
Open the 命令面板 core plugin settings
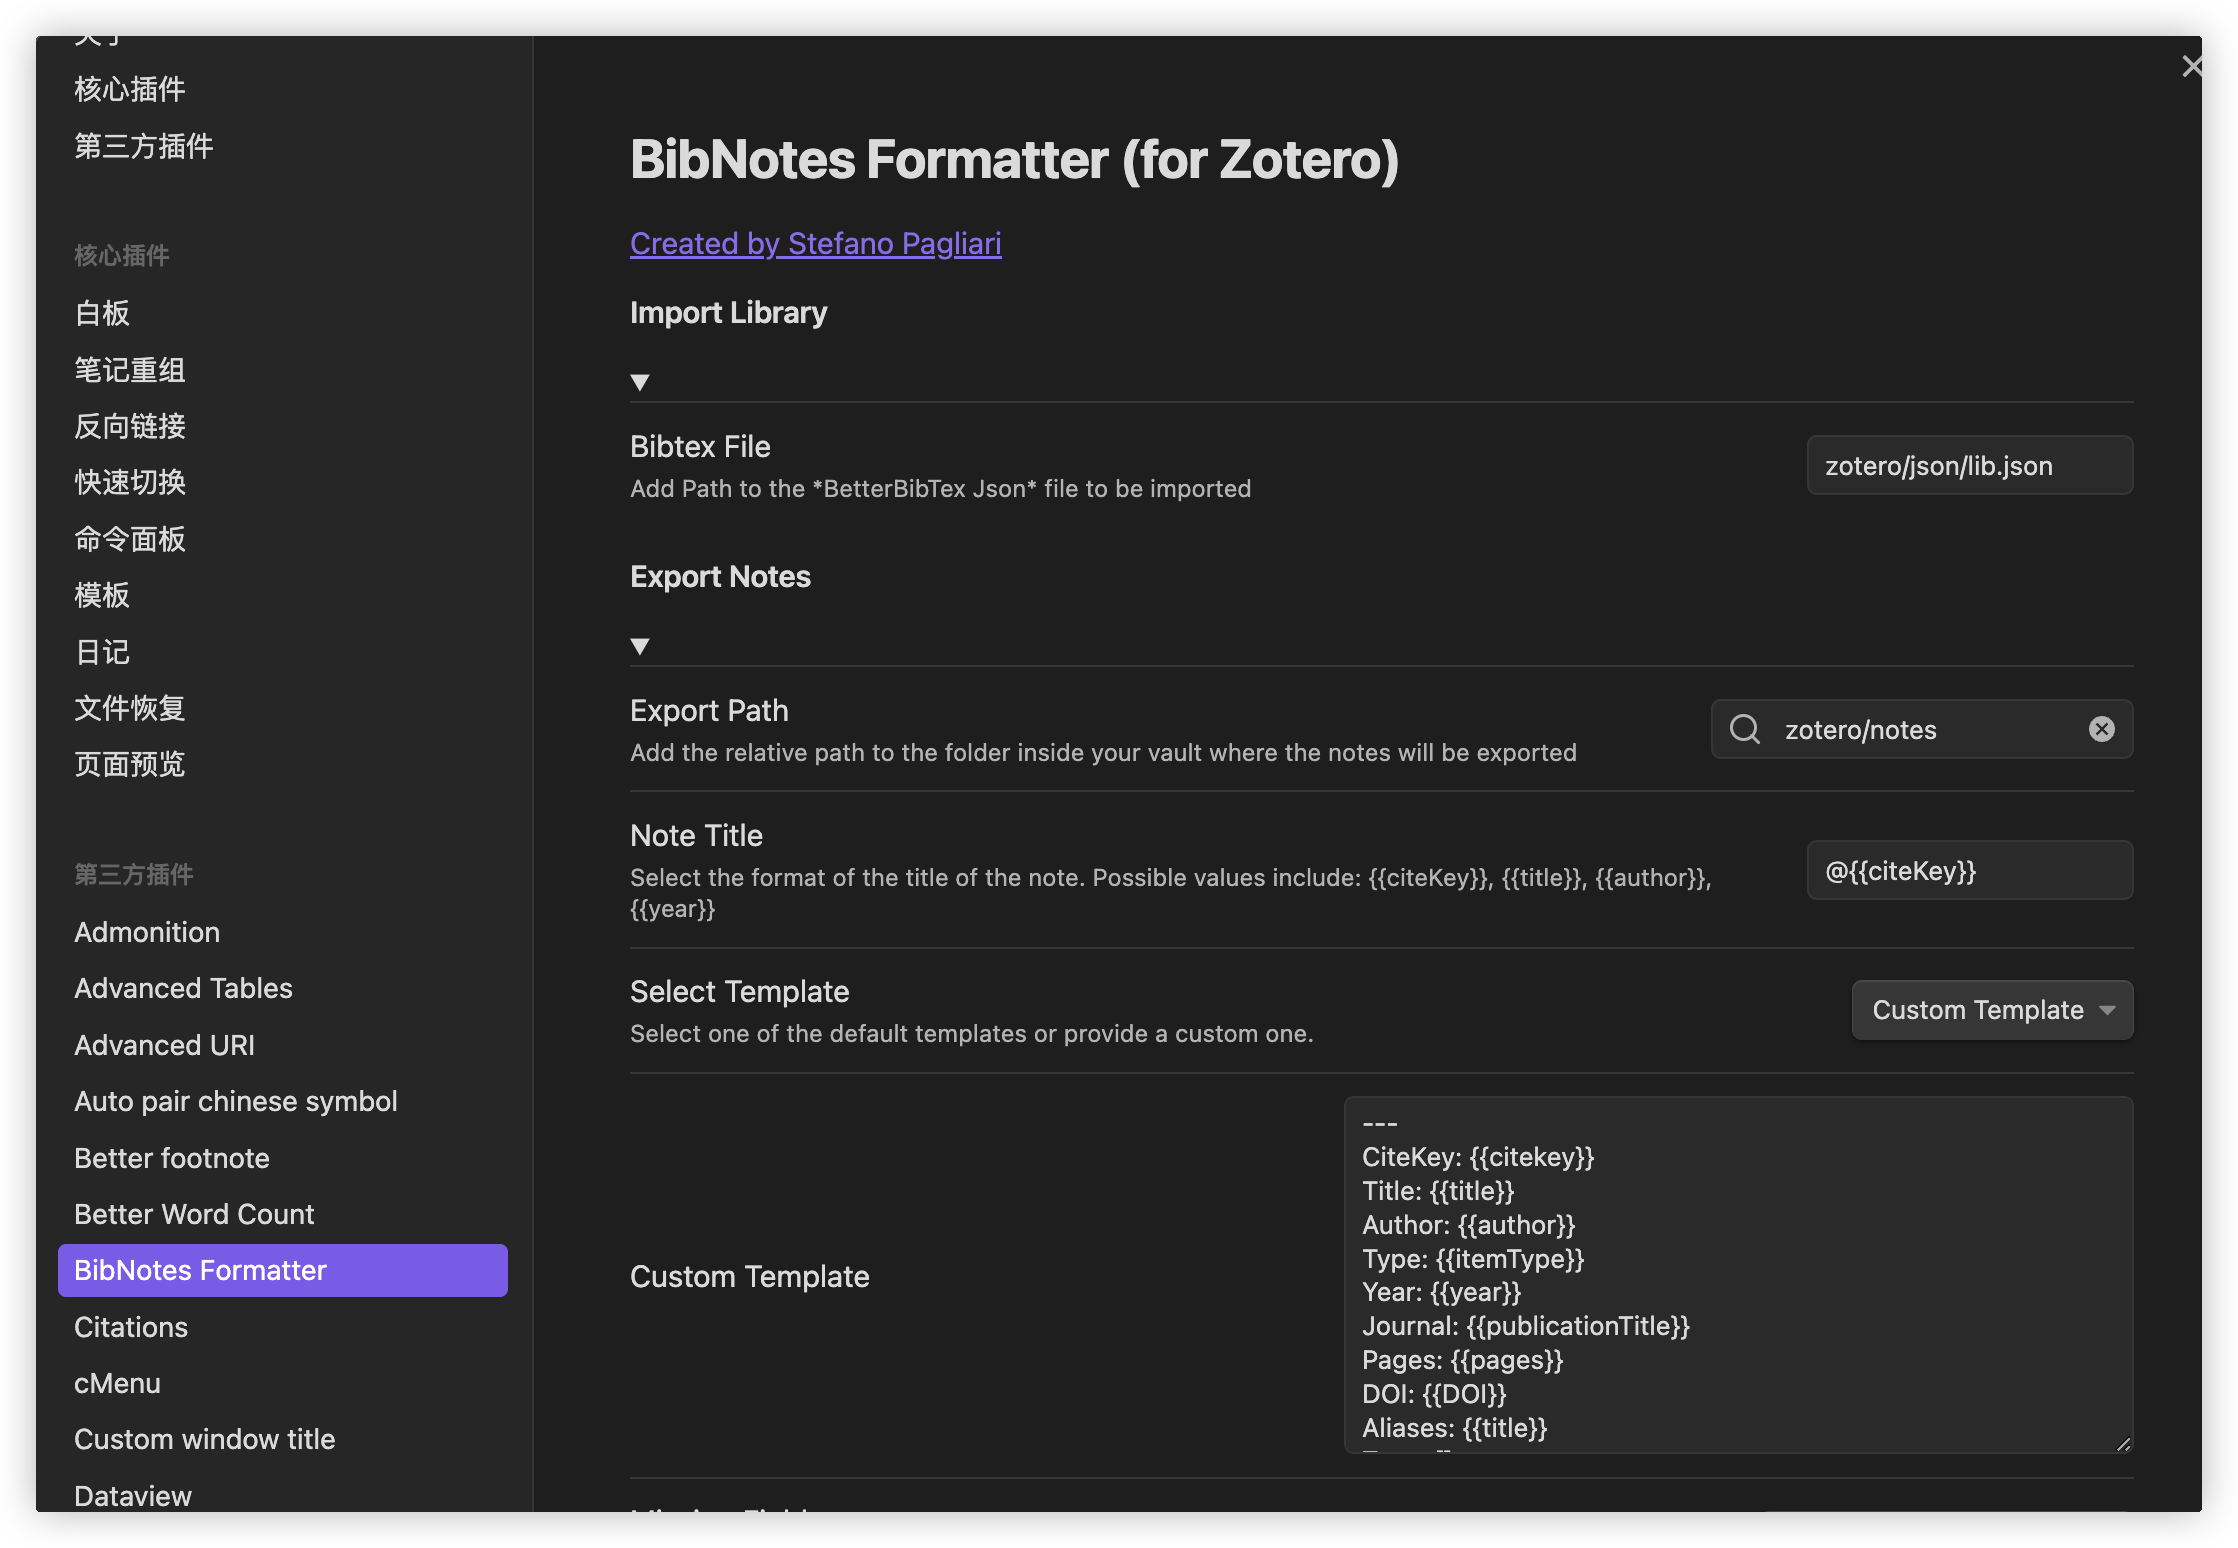pos(130,539)
